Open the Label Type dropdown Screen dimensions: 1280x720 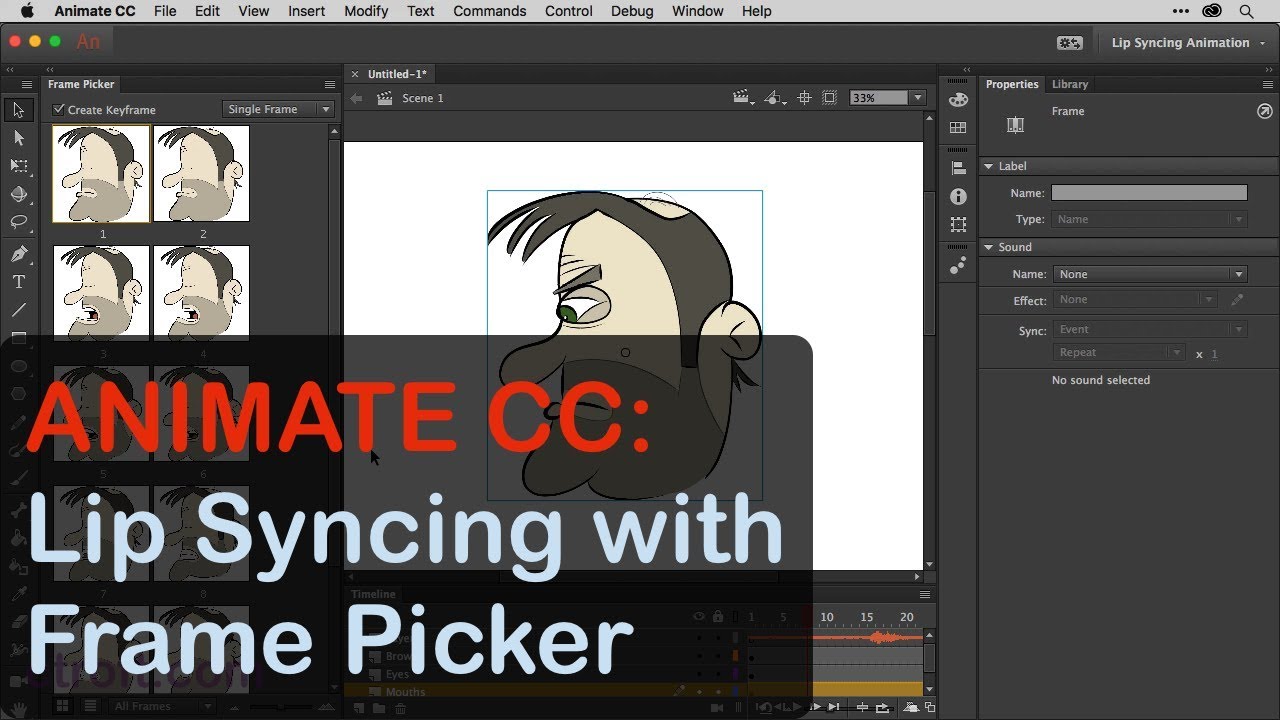point(1149,219)
